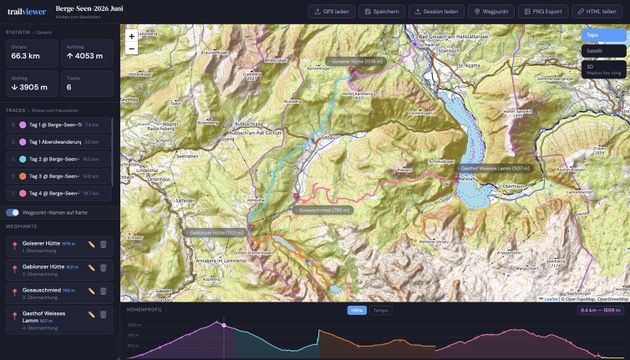Delete the Goiserer Hütte waypoint
Image resolution: width=630 pixels, height=360 pixels.
click(x=103, y=244)
